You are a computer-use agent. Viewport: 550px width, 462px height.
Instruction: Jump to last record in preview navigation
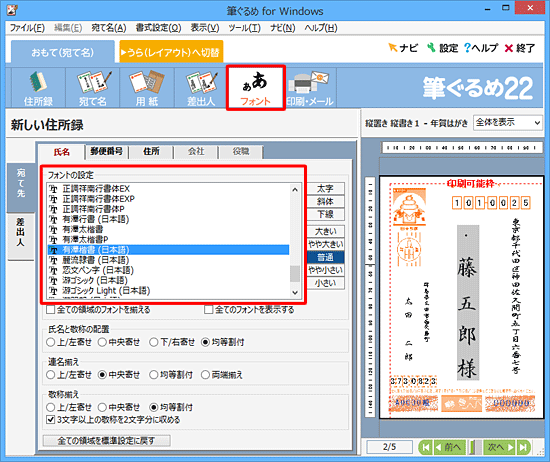tap(523, 447)
